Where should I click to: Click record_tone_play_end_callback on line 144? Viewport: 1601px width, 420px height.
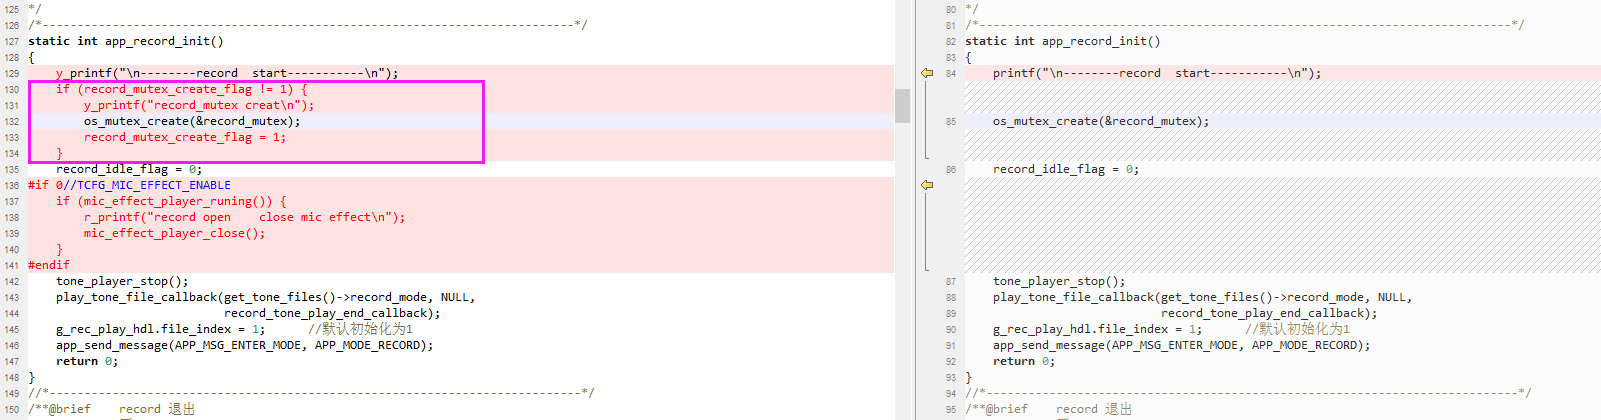332,313
